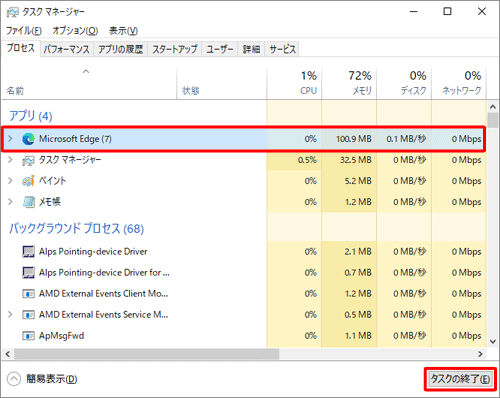500x398 pixels.
Task: Select the プロセス tab
Action: point(21,48)
